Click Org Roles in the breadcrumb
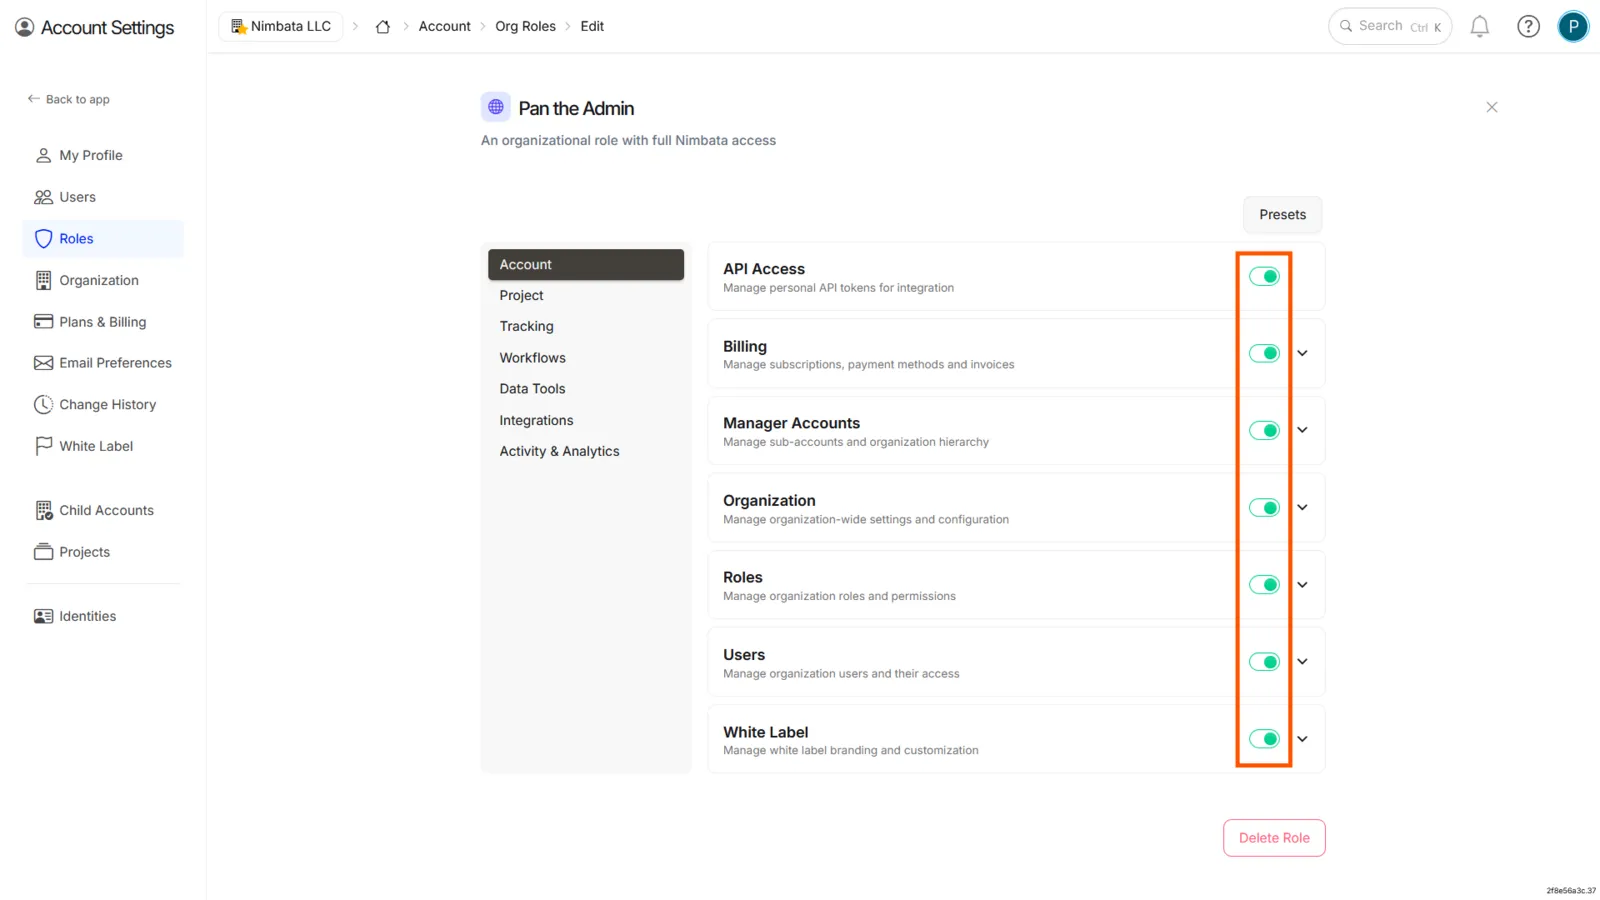This screenshot has width=1600, height=900. pyautogui.click(x=525, y=27)
